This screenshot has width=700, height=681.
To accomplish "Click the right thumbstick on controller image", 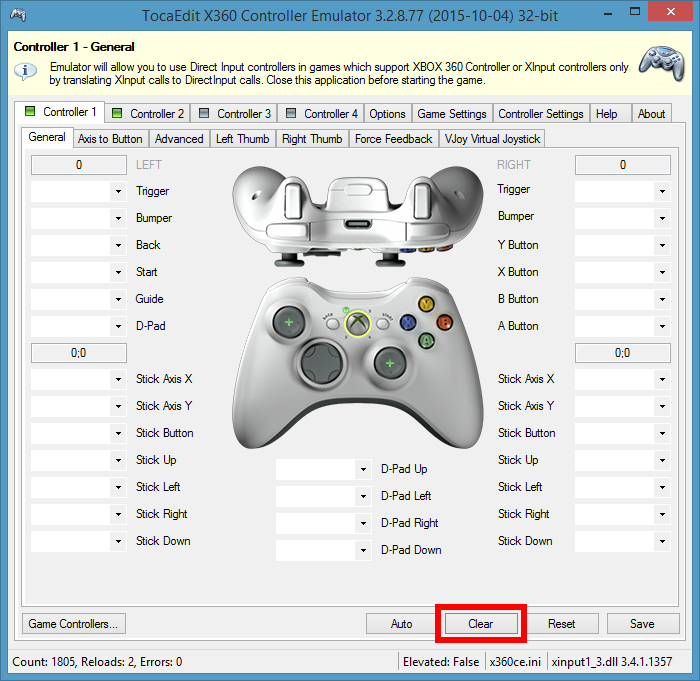I will click(x=390, y=363).
